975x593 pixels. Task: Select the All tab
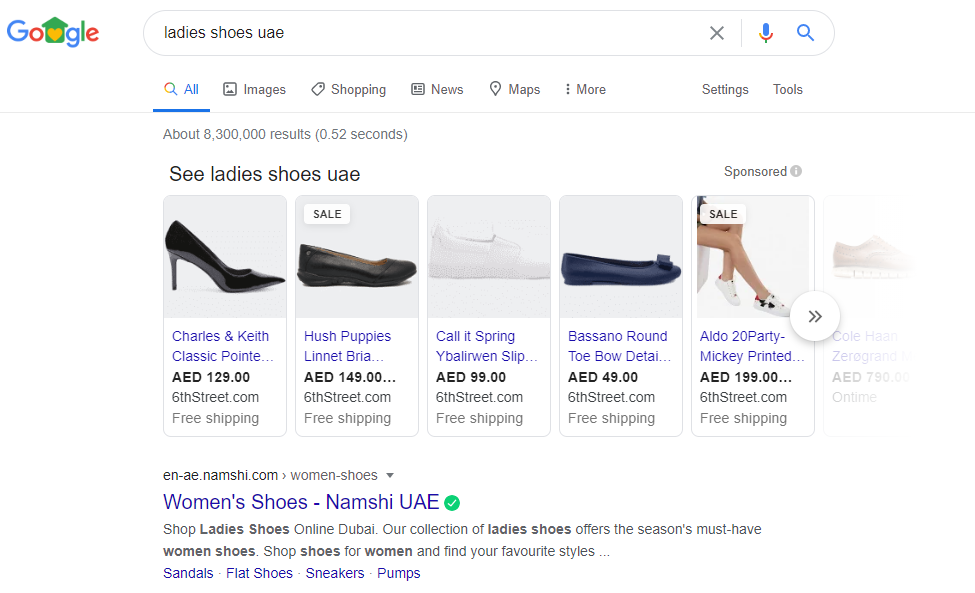pos(181,90)
